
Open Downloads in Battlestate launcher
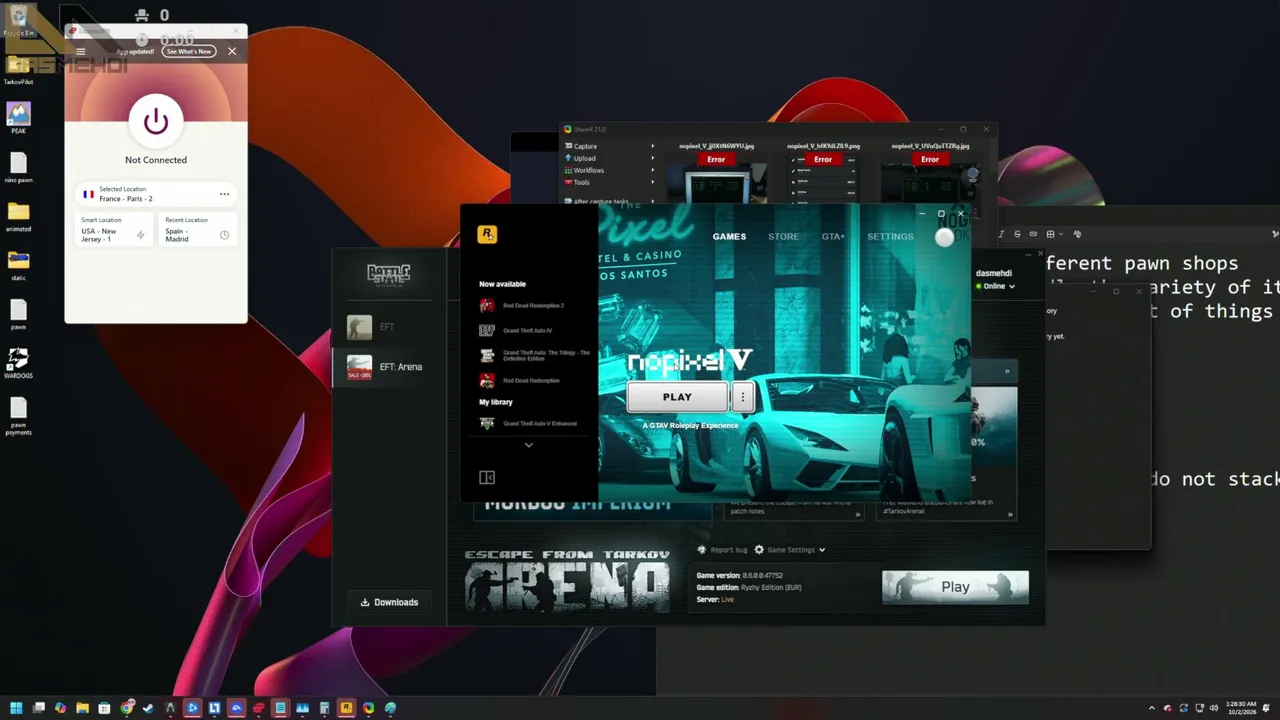[x=389, y=602]
